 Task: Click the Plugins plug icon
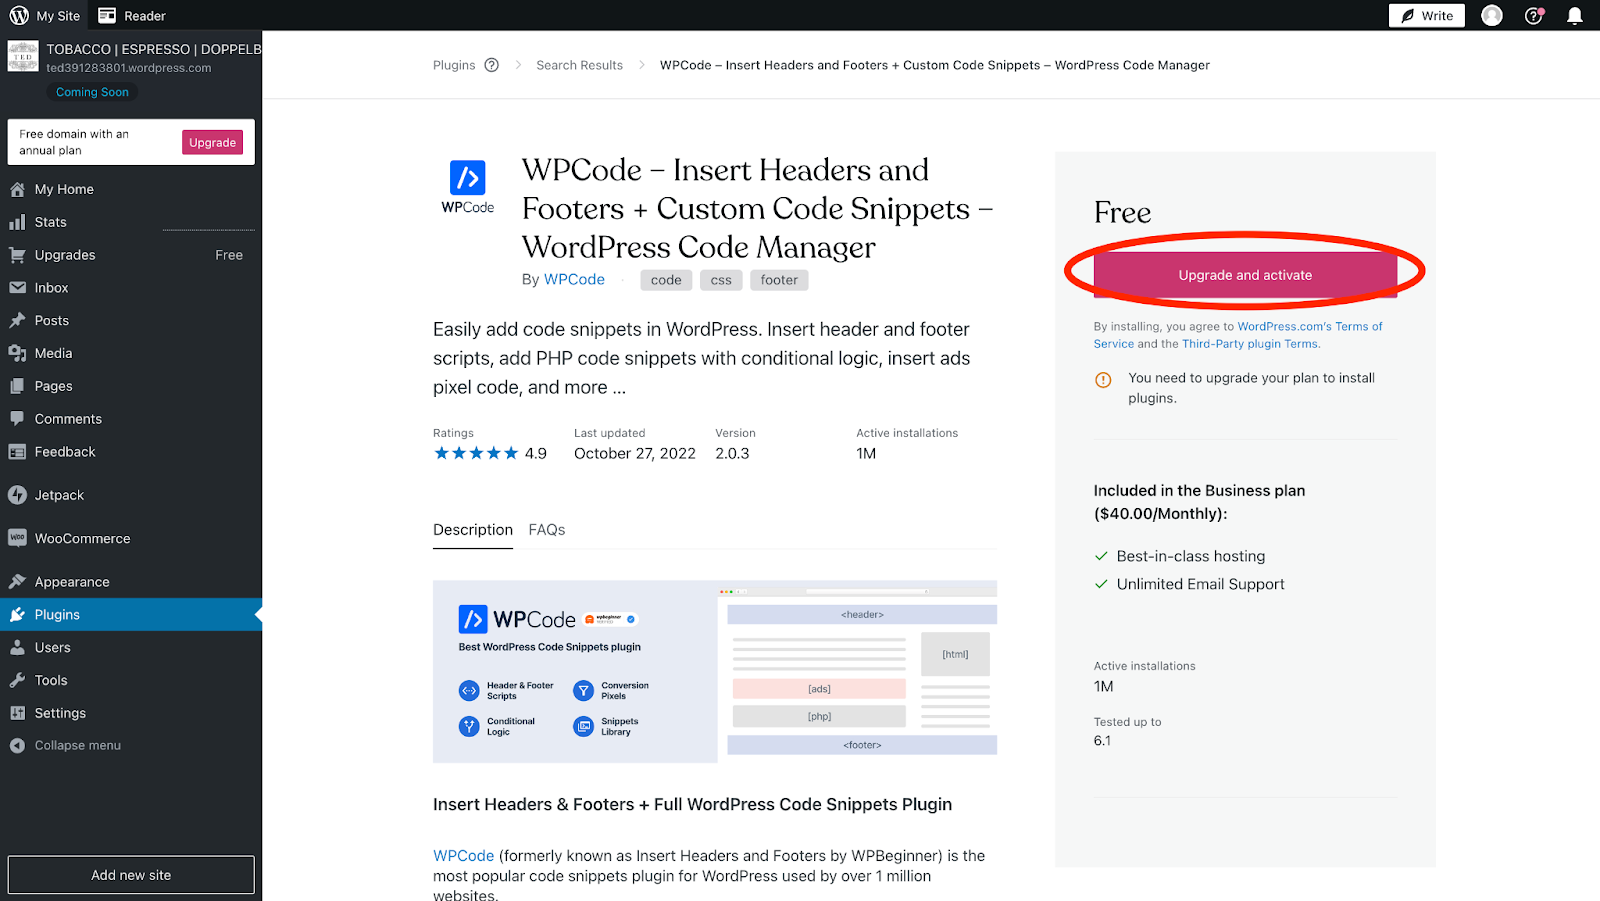[x=17, y=615]
